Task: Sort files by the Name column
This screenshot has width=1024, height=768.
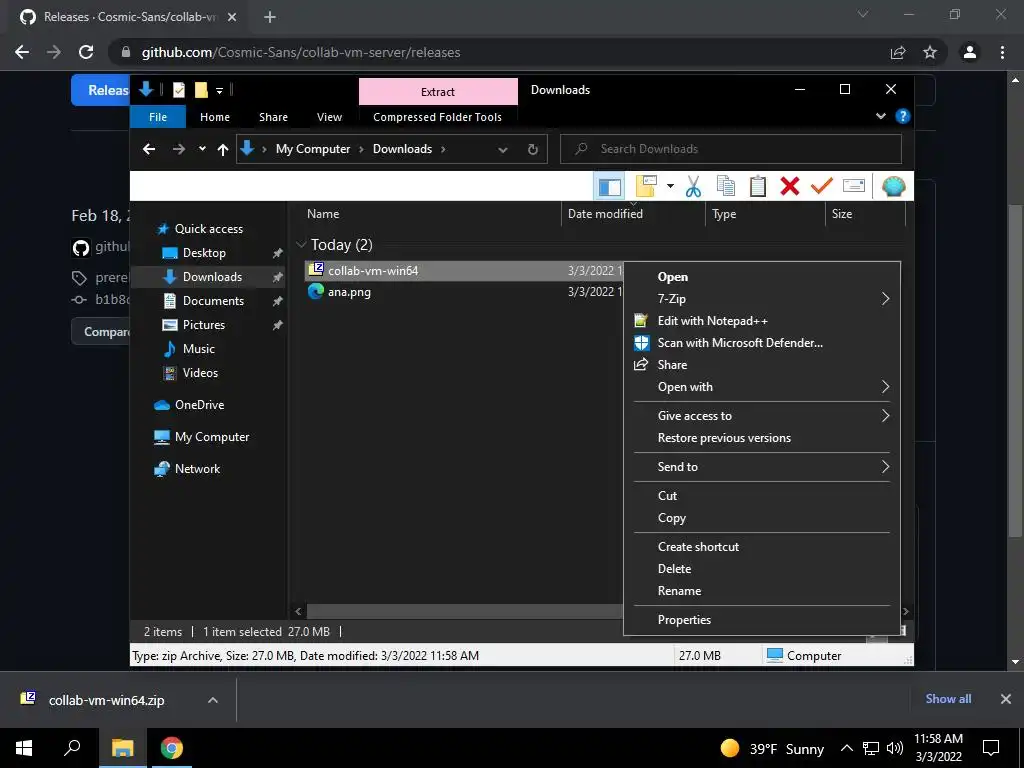Action: coord(323,214)
